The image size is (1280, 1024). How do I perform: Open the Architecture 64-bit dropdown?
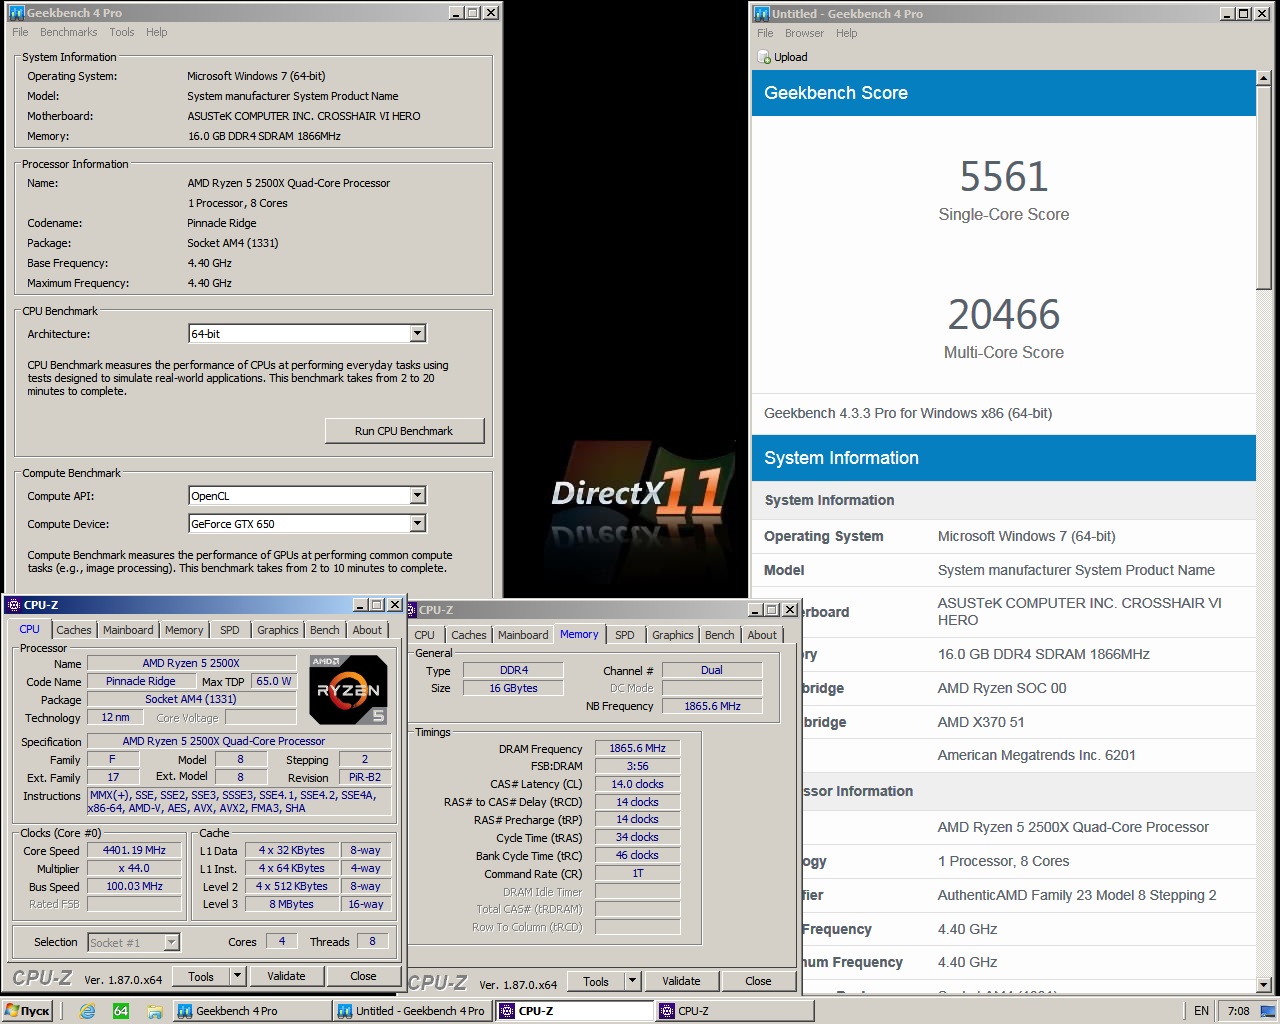418,334
